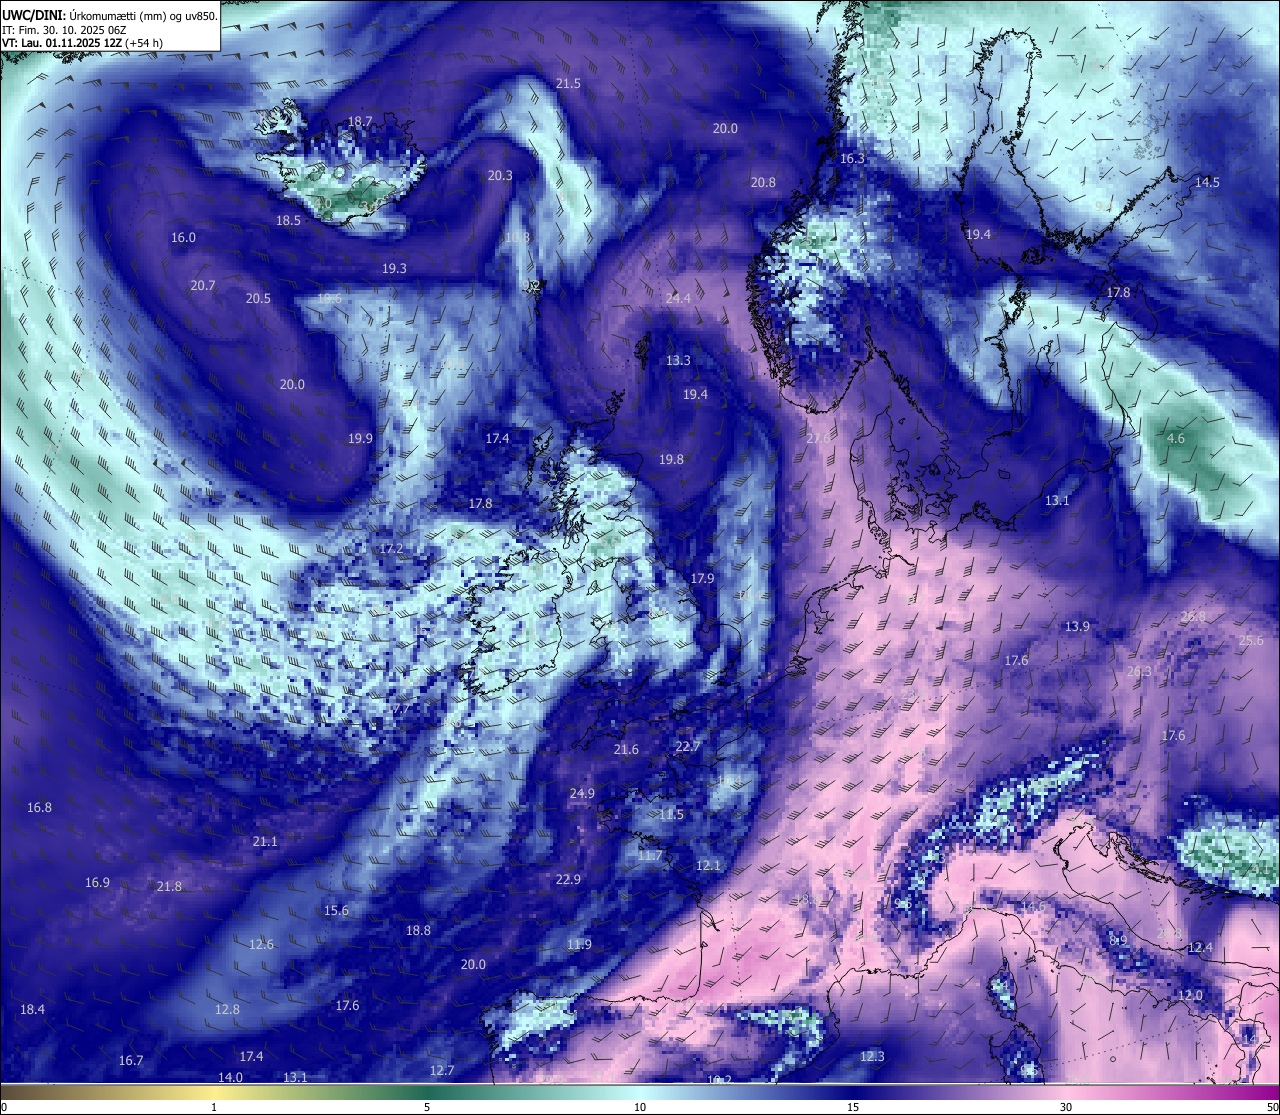Click the IT: Fim. 30. 10. 2025 06Z line
The height and width of the screenshot is (1115, 1280).
coord(64,30)
